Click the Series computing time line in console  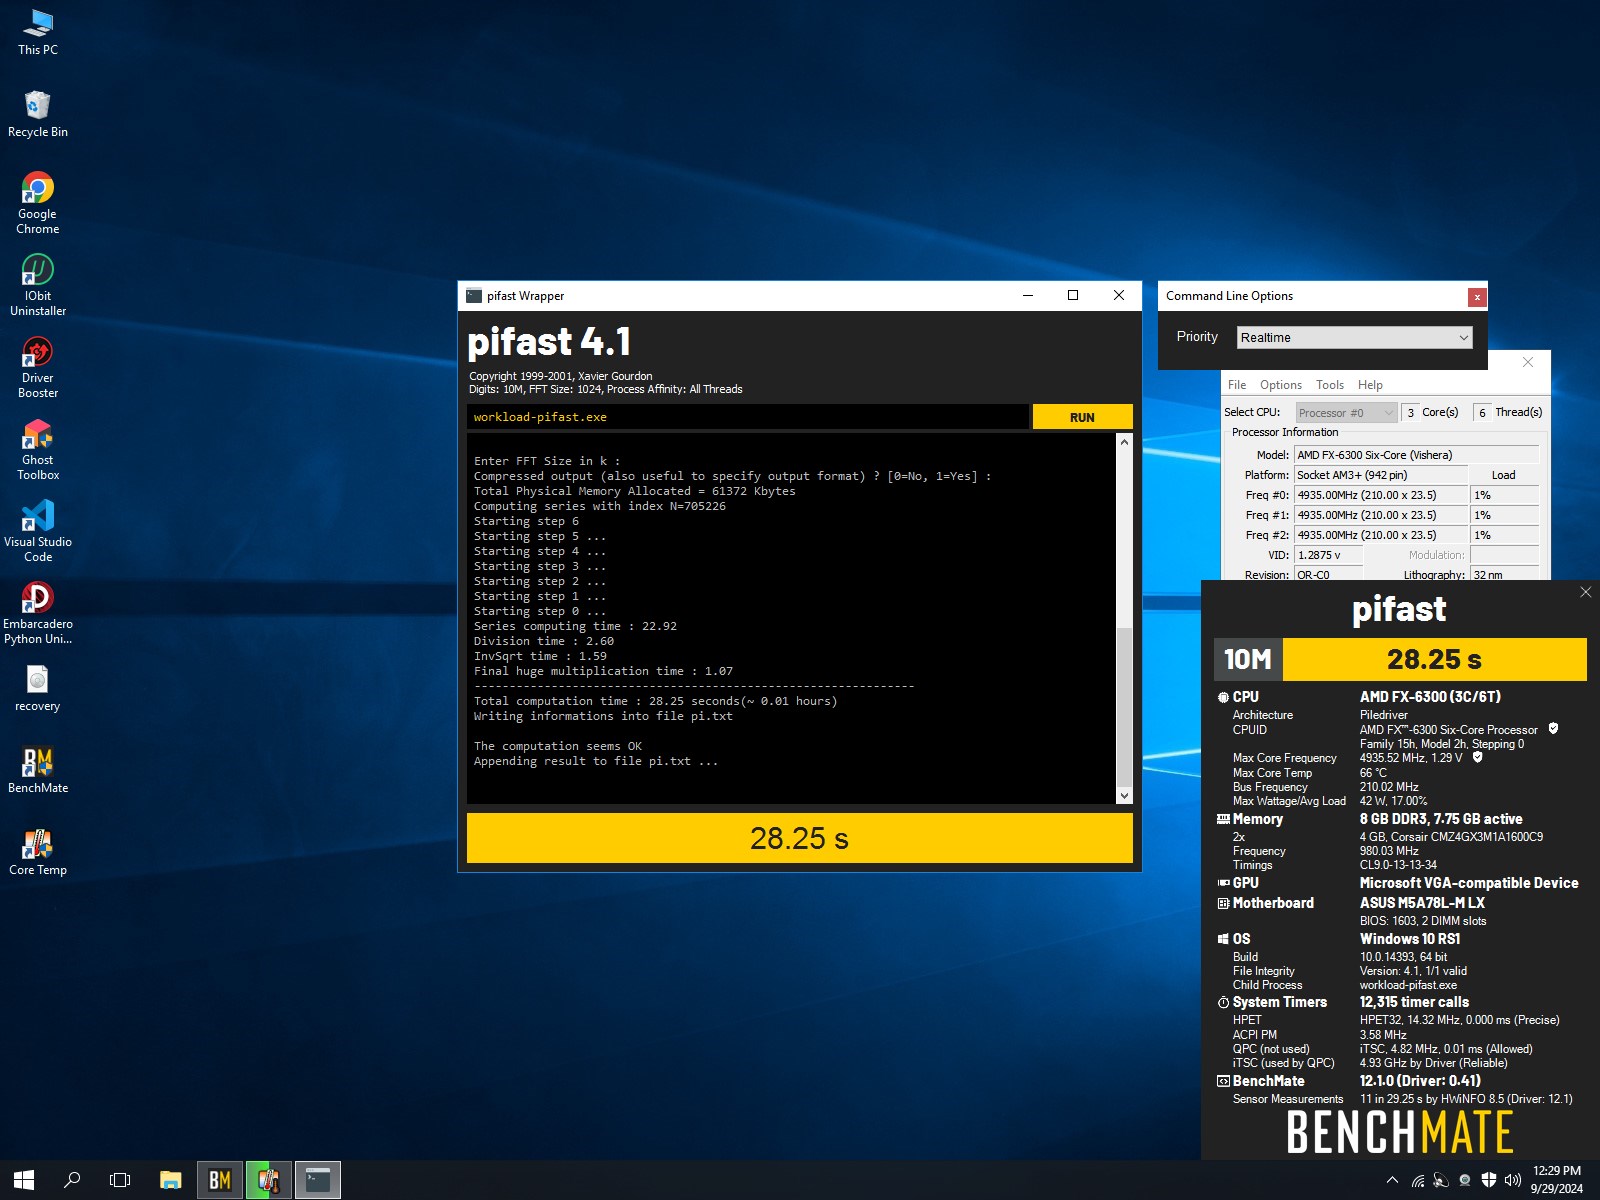tap(575, 626)
